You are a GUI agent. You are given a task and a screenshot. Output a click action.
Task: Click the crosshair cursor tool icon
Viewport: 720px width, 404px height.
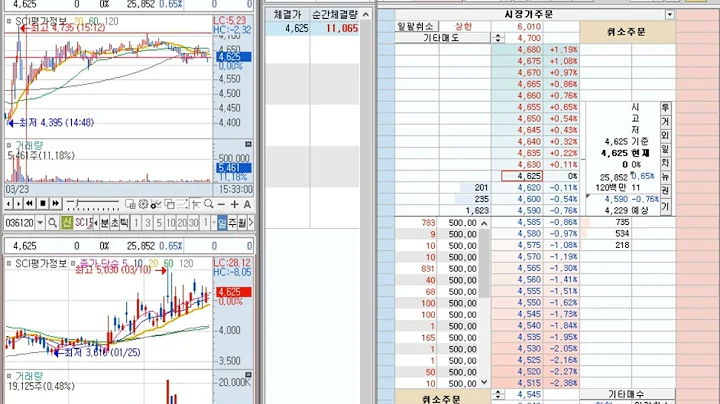pyautogui.click(x=196, y=204)
